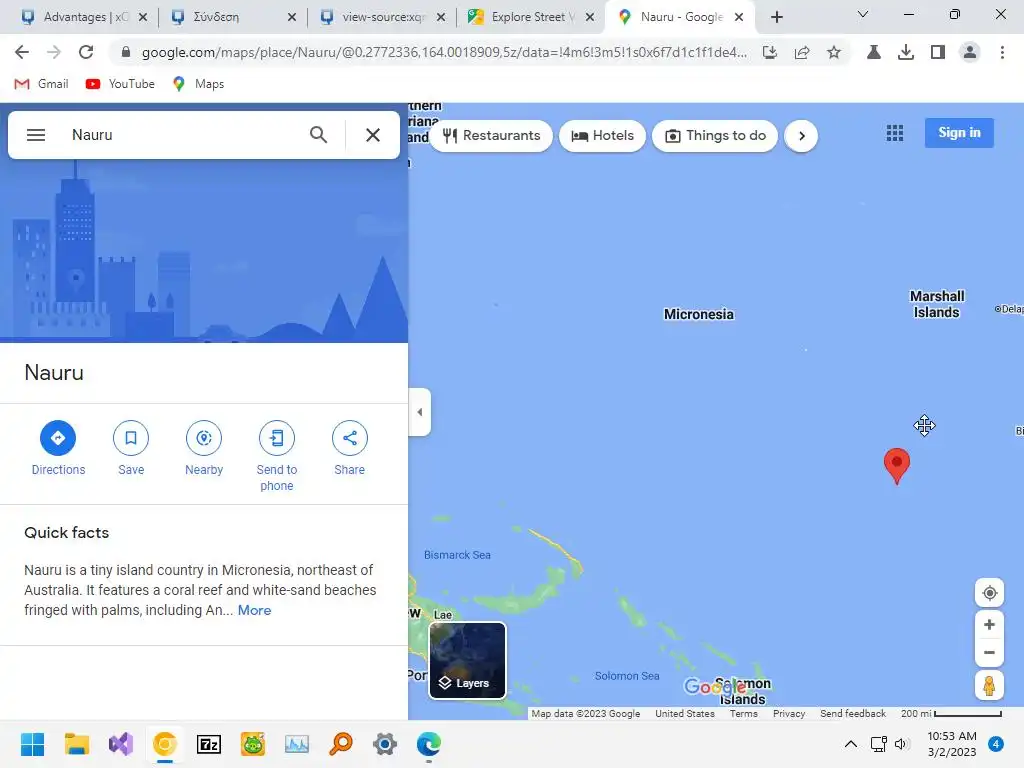This screenshot has width=1024, height=768.
Task: Zoom out on the map with minus
Action: pos(989,652)
